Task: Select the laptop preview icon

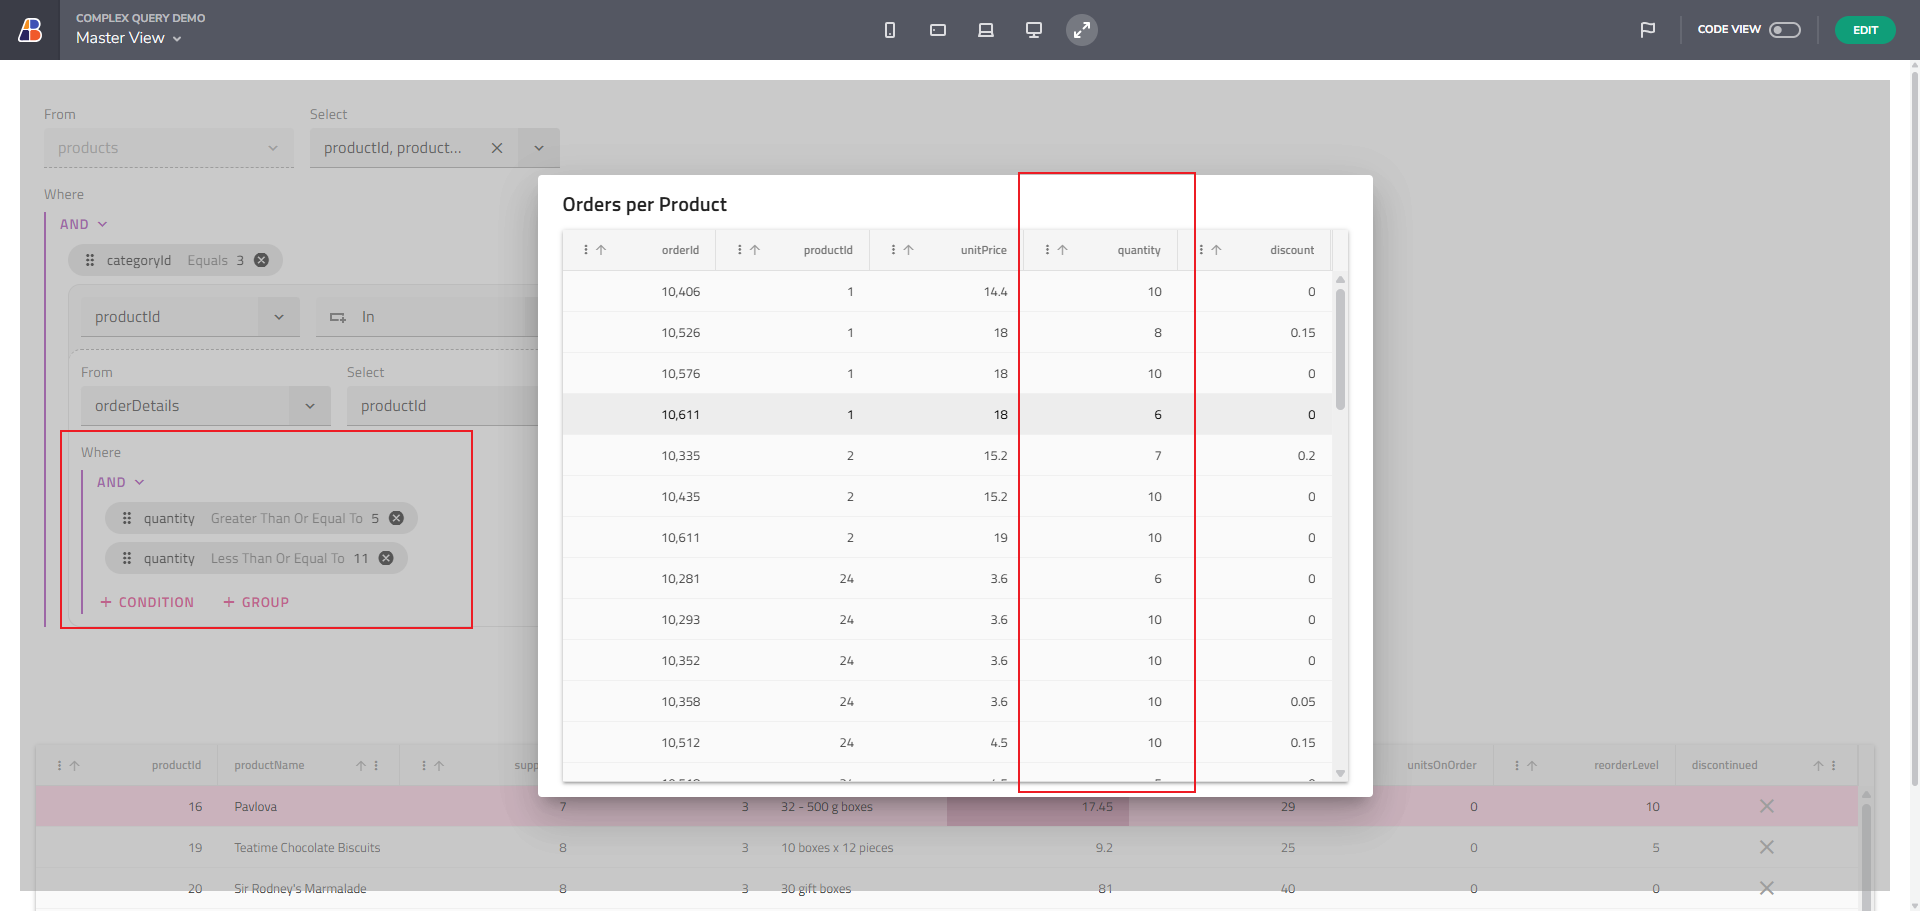Action: 985,30
